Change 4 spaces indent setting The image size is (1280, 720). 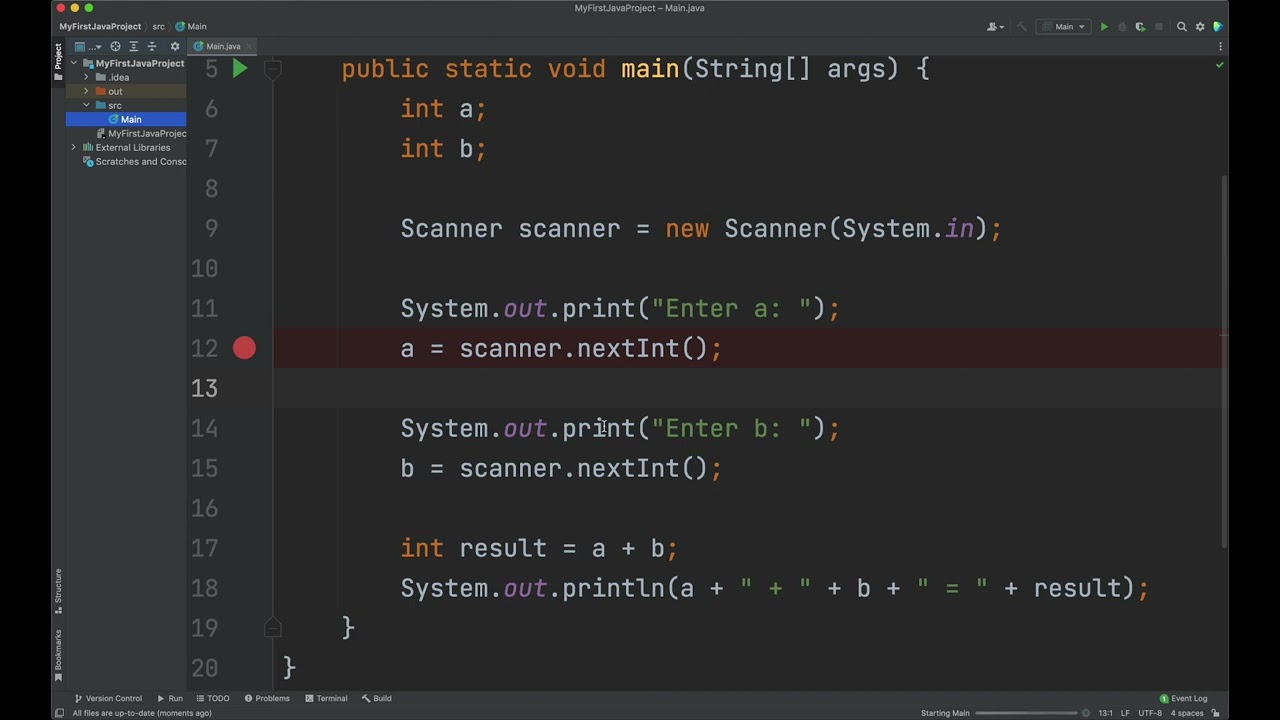click(1187, 713)
